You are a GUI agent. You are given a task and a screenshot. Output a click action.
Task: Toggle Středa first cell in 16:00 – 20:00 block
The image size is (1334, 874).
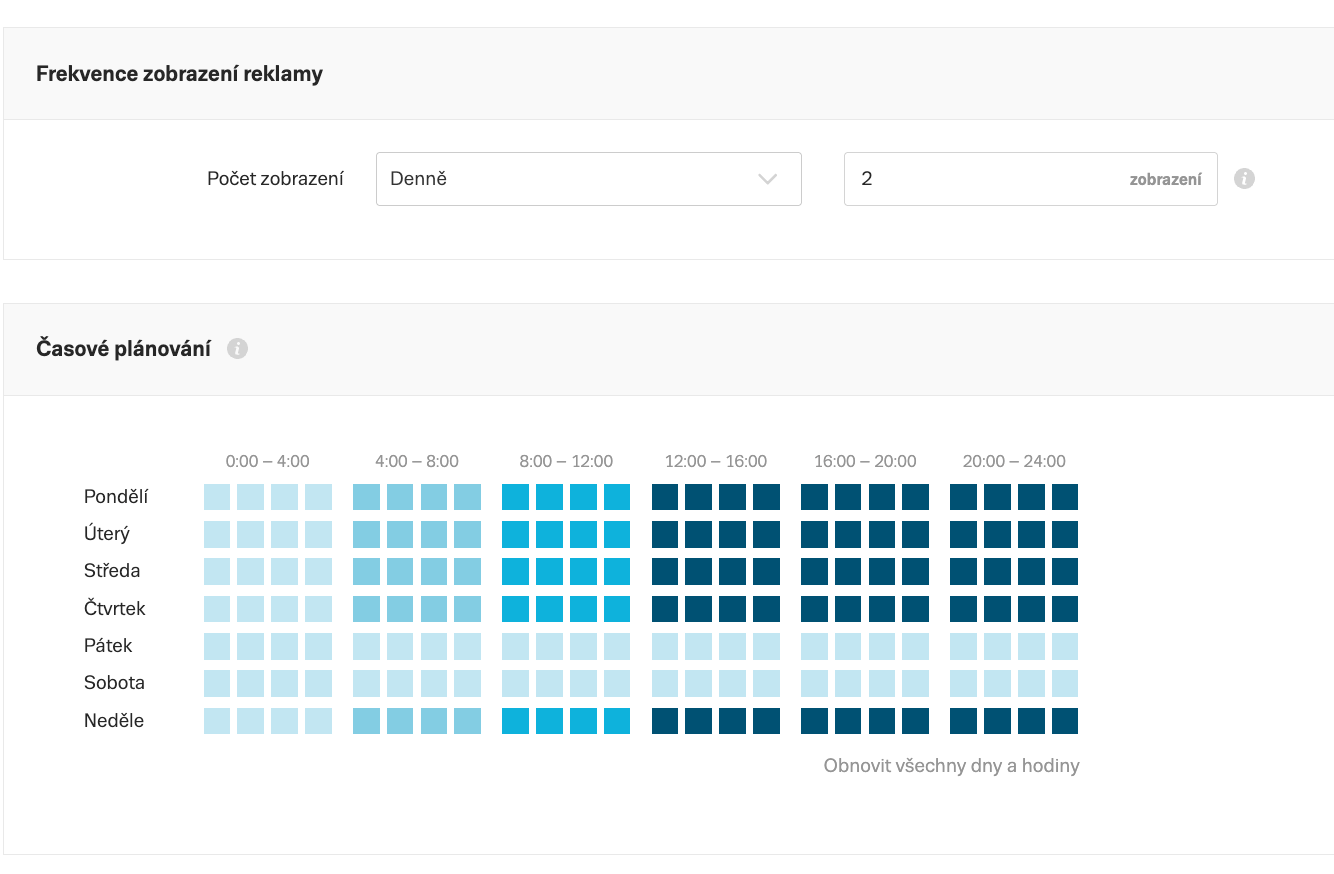pos(814,571)
